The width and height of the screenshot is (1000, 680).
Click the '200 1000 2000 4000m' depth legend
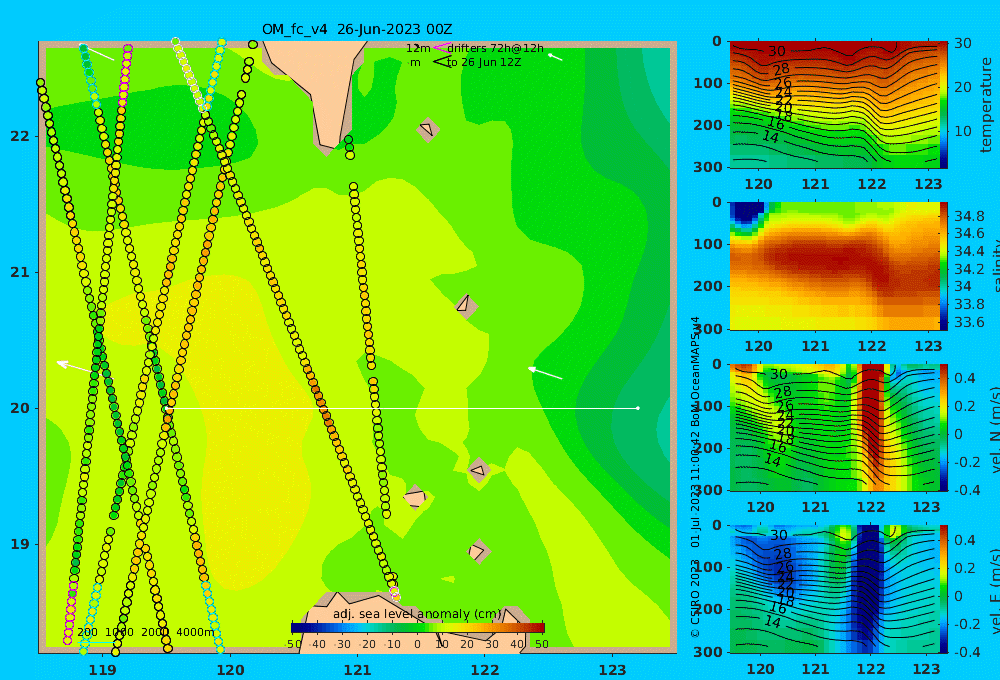(x=146, y=632)
